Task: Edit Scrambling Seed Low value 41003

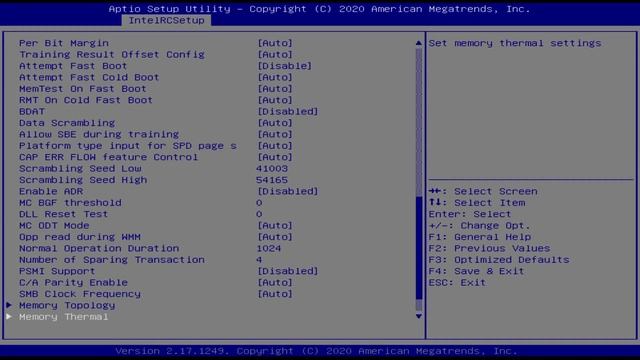Action: tap(272, 169)
